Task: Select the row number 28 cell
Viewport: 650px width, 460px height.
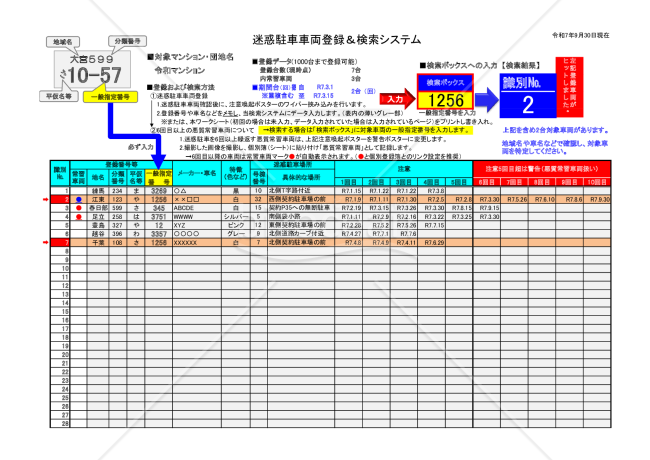Action: click(60, 424)
